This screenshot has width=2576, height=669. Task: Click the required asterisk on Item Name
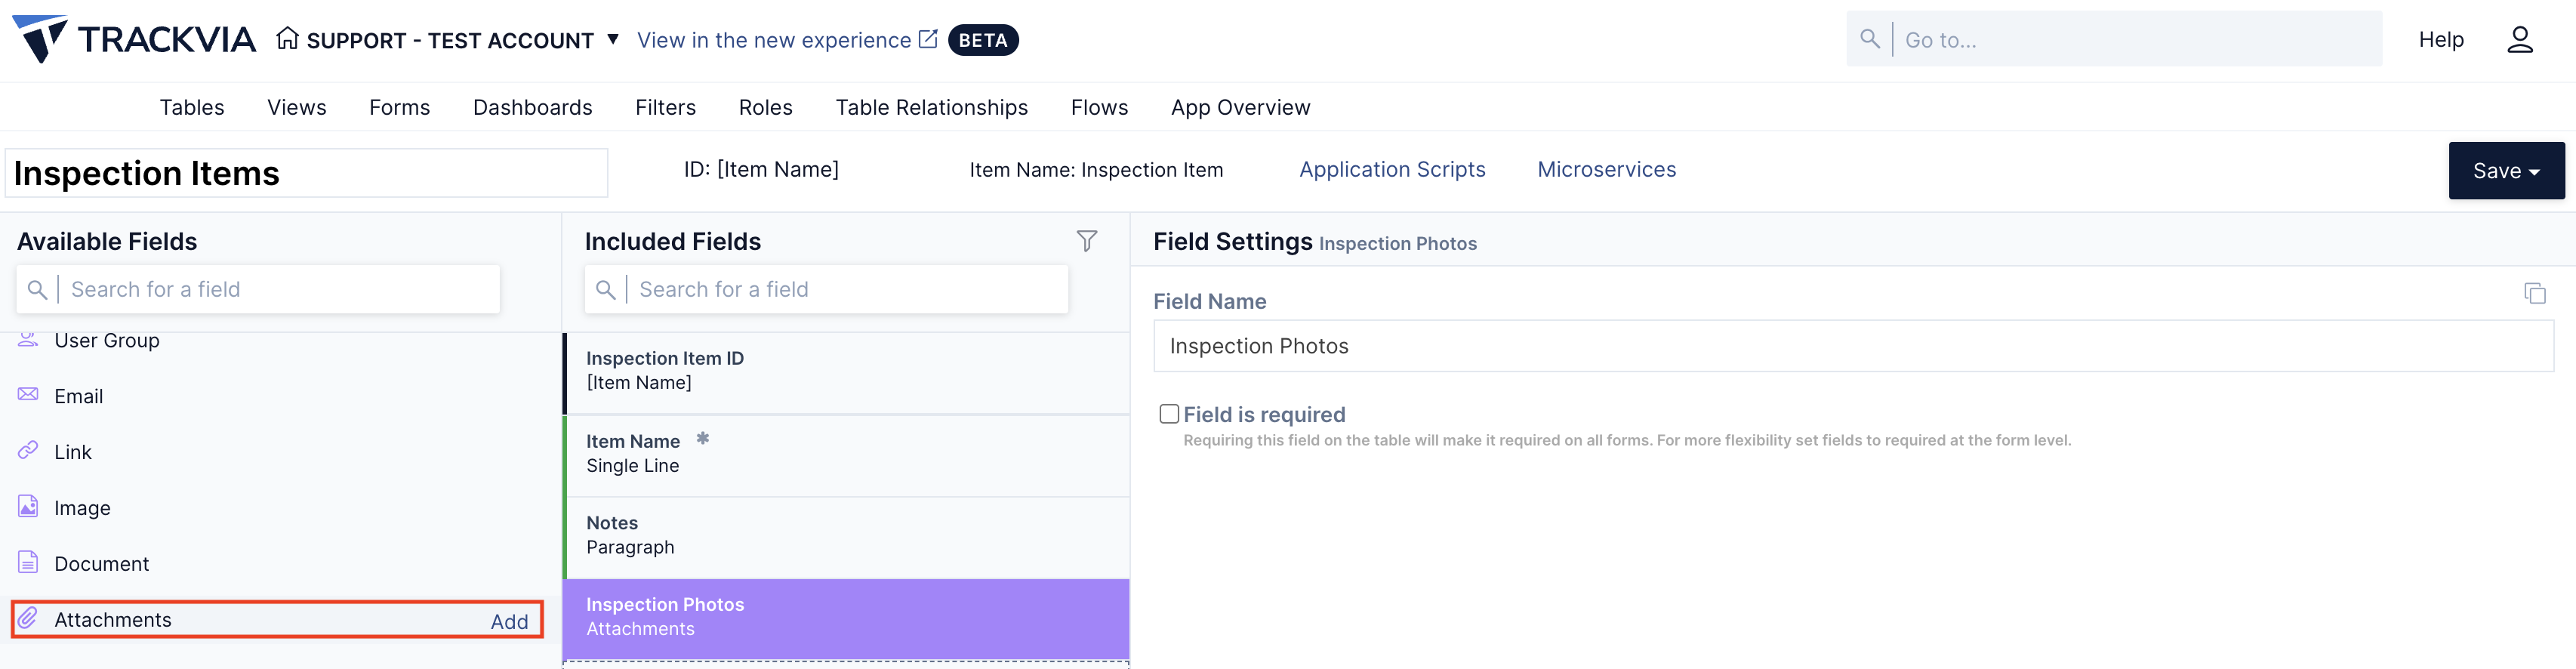point(703,438)
